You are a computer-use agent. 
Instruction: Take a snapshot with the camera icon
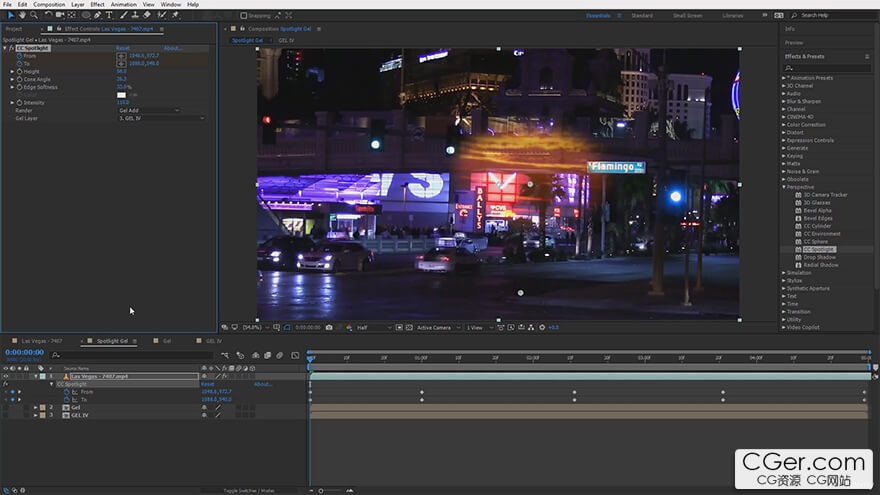pyautogui.click(x=329, y=327)
